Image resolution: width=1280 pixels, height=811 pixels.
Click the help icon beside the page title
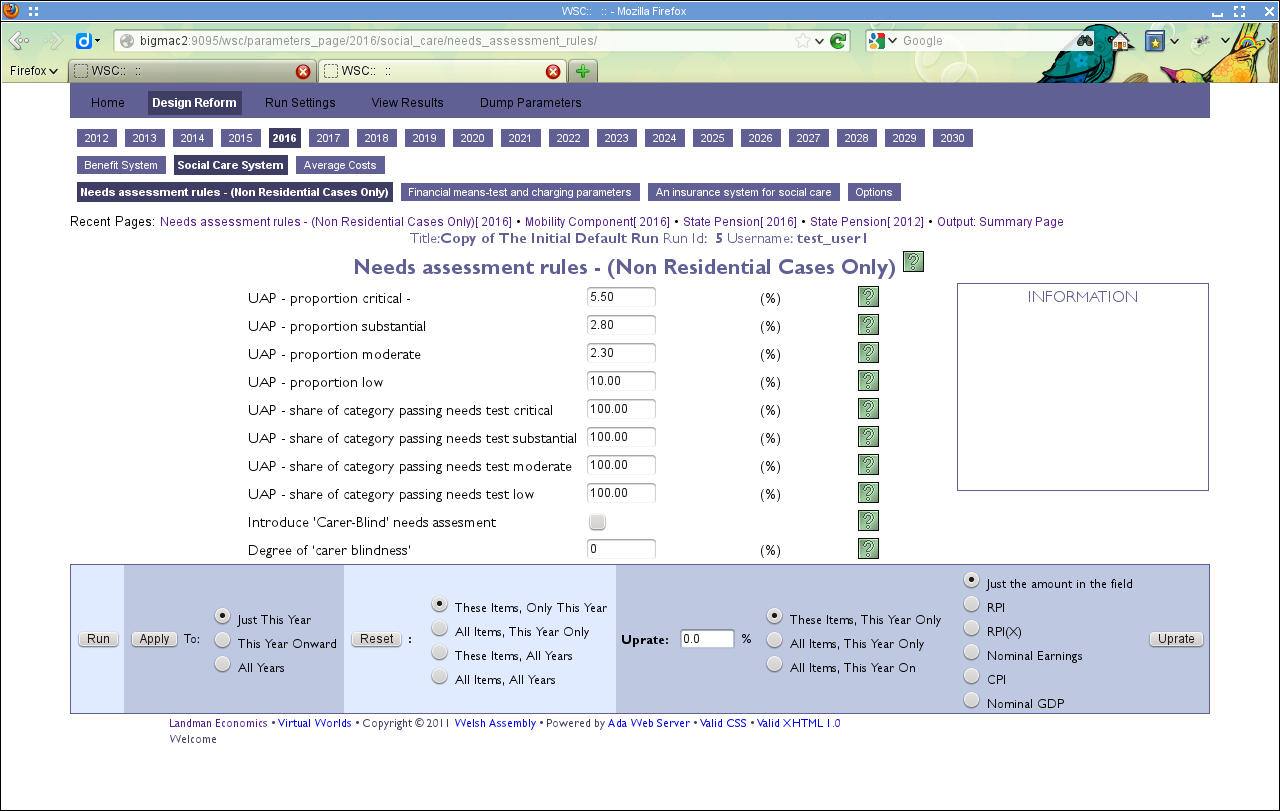pos(912,260)
